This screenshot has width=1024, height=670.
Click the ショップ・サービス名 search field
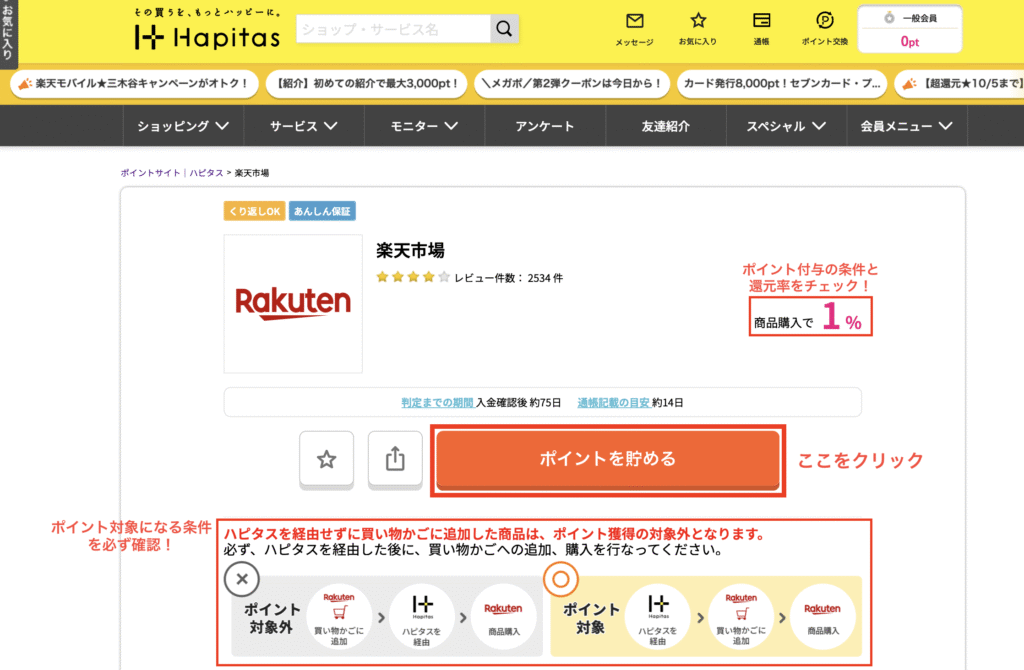point(393,29)
